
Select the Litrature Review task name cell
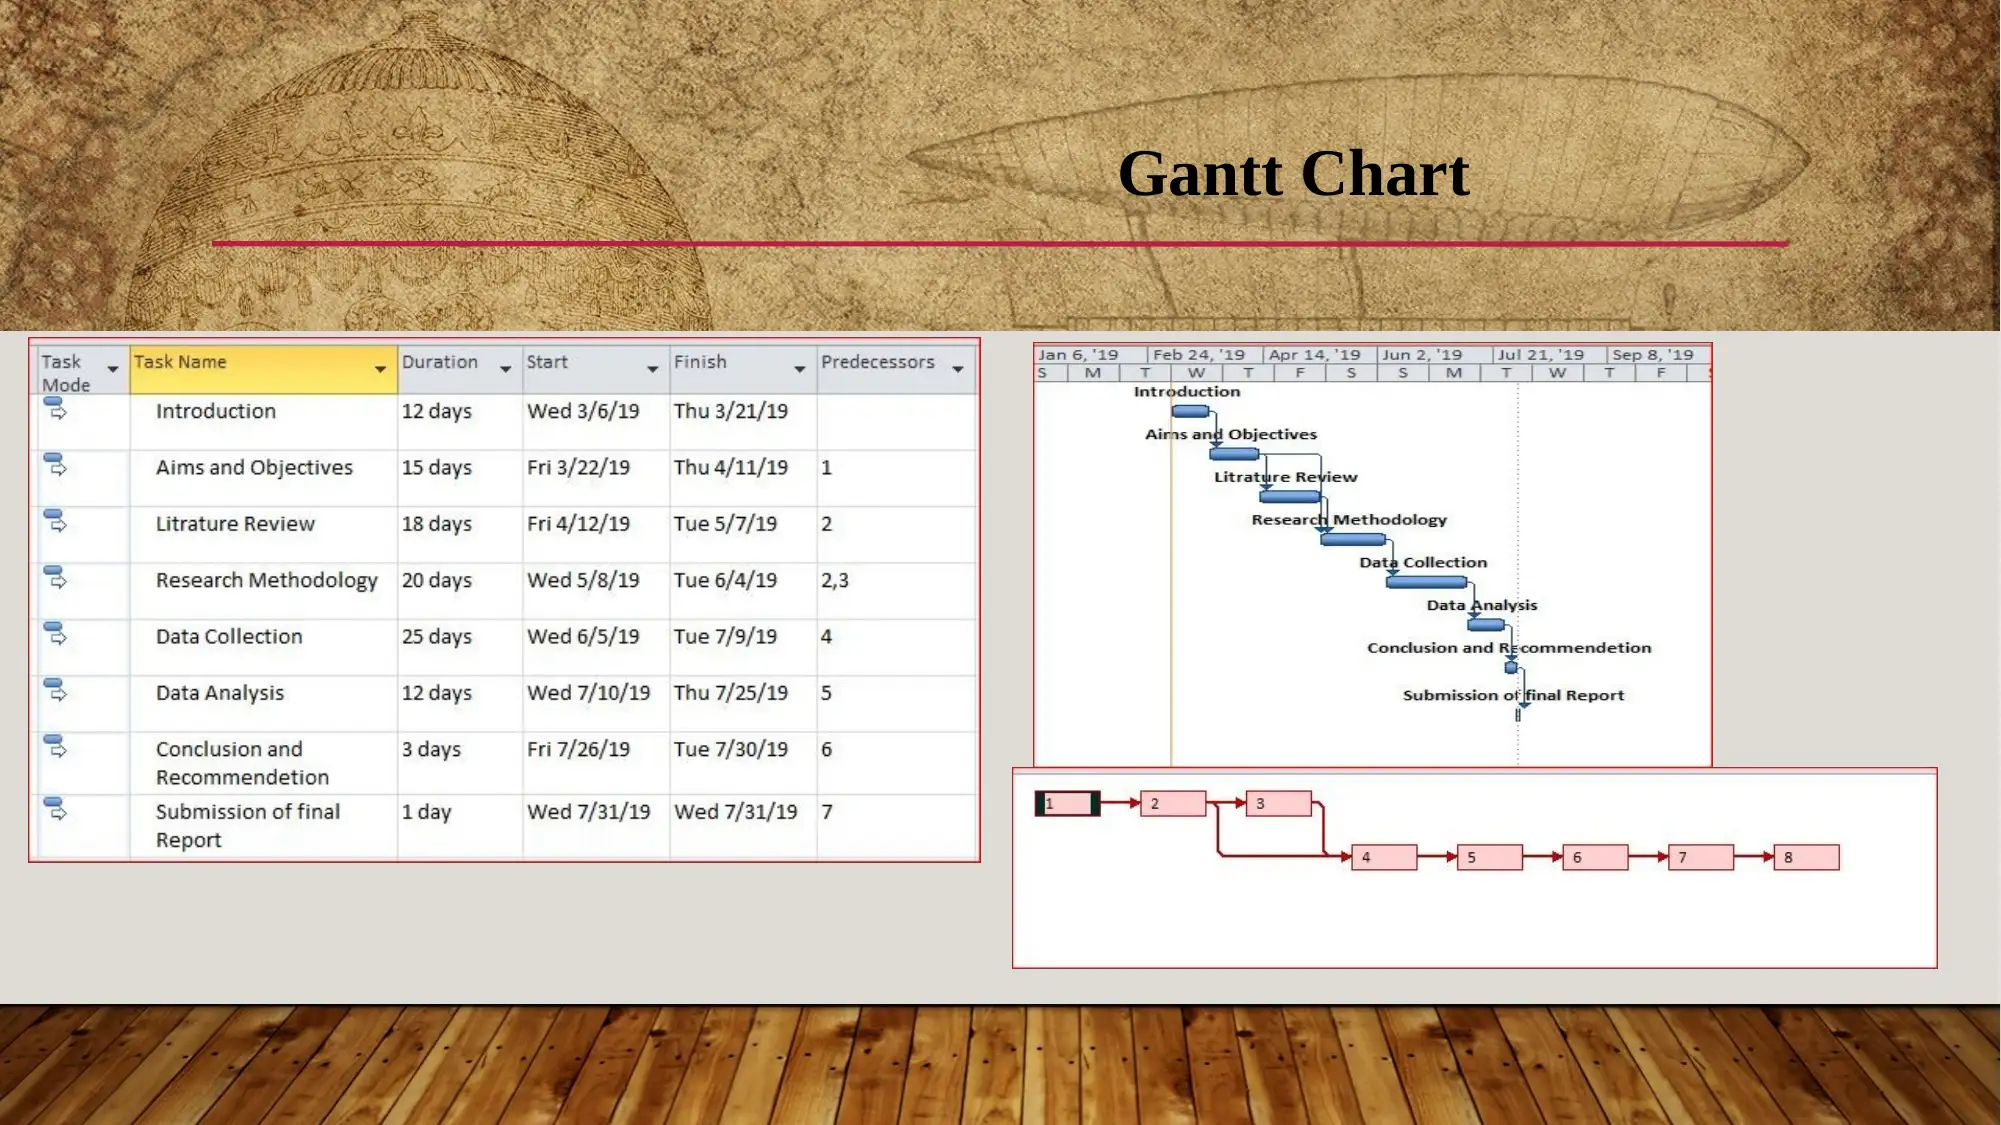(263, 534)
